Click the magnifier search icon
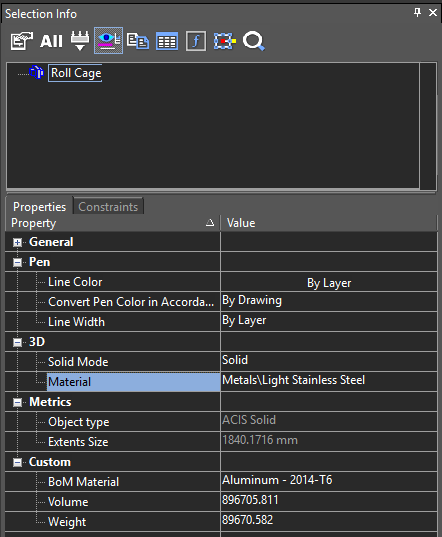Image resolution: width=442 pixels, height=537 pixels. (254, 41)
